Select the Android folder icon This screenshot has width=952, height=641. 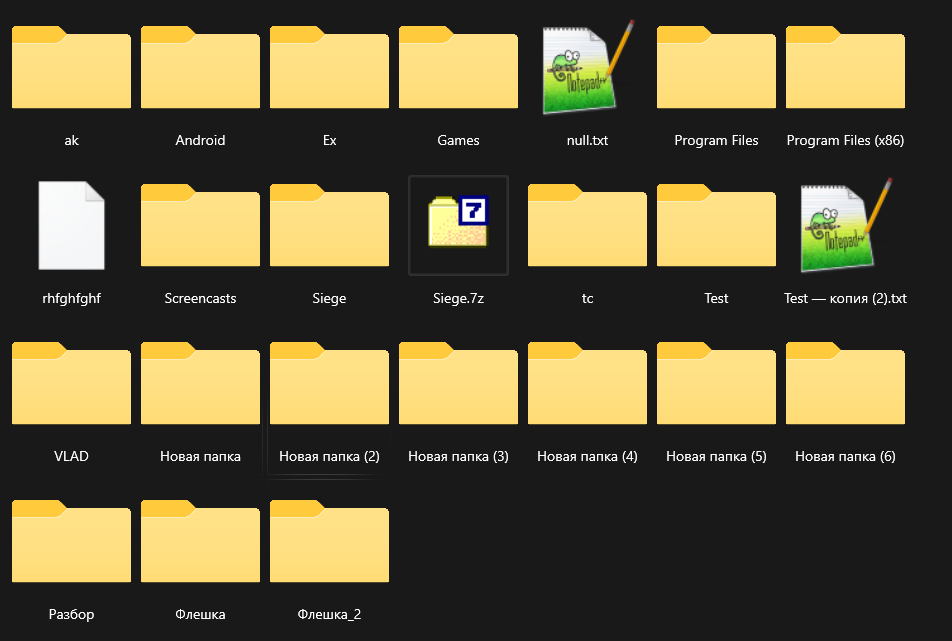click(x=200, y=67)
